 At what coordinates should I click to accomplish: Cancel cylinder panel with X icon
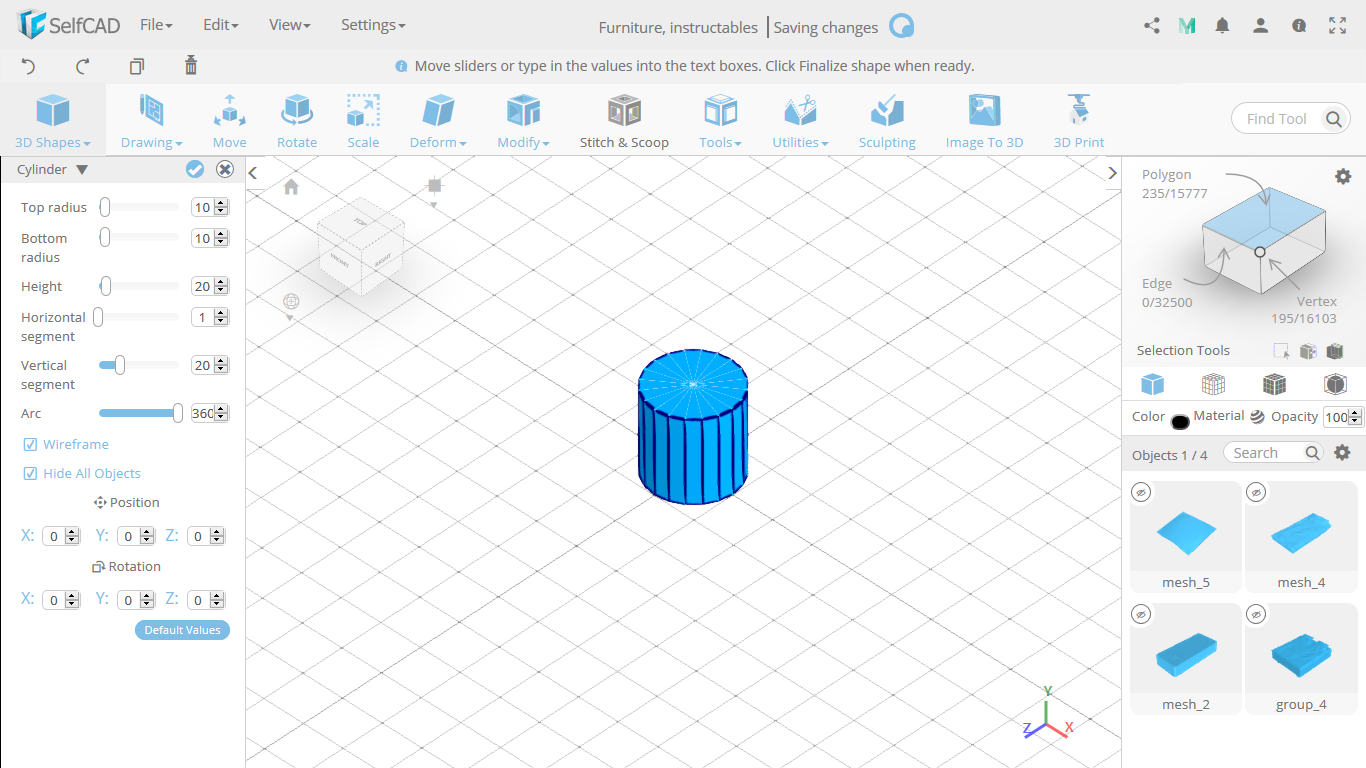(225, 169)
